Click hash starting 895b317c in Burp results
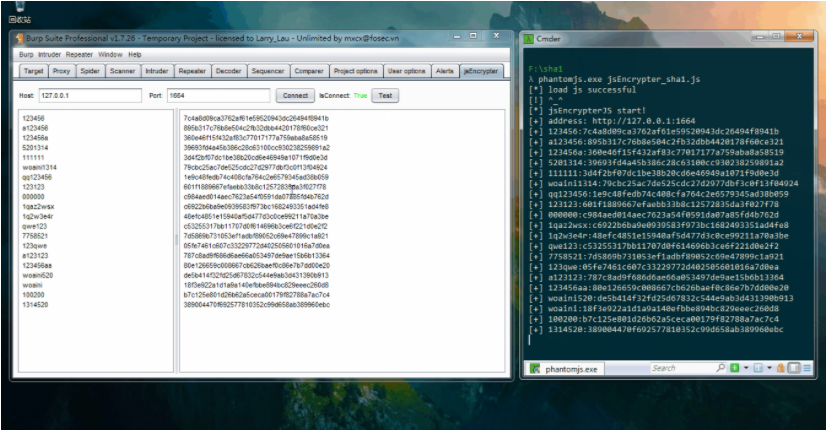Viewport: 826px width, 430px height. pos(256,128)
